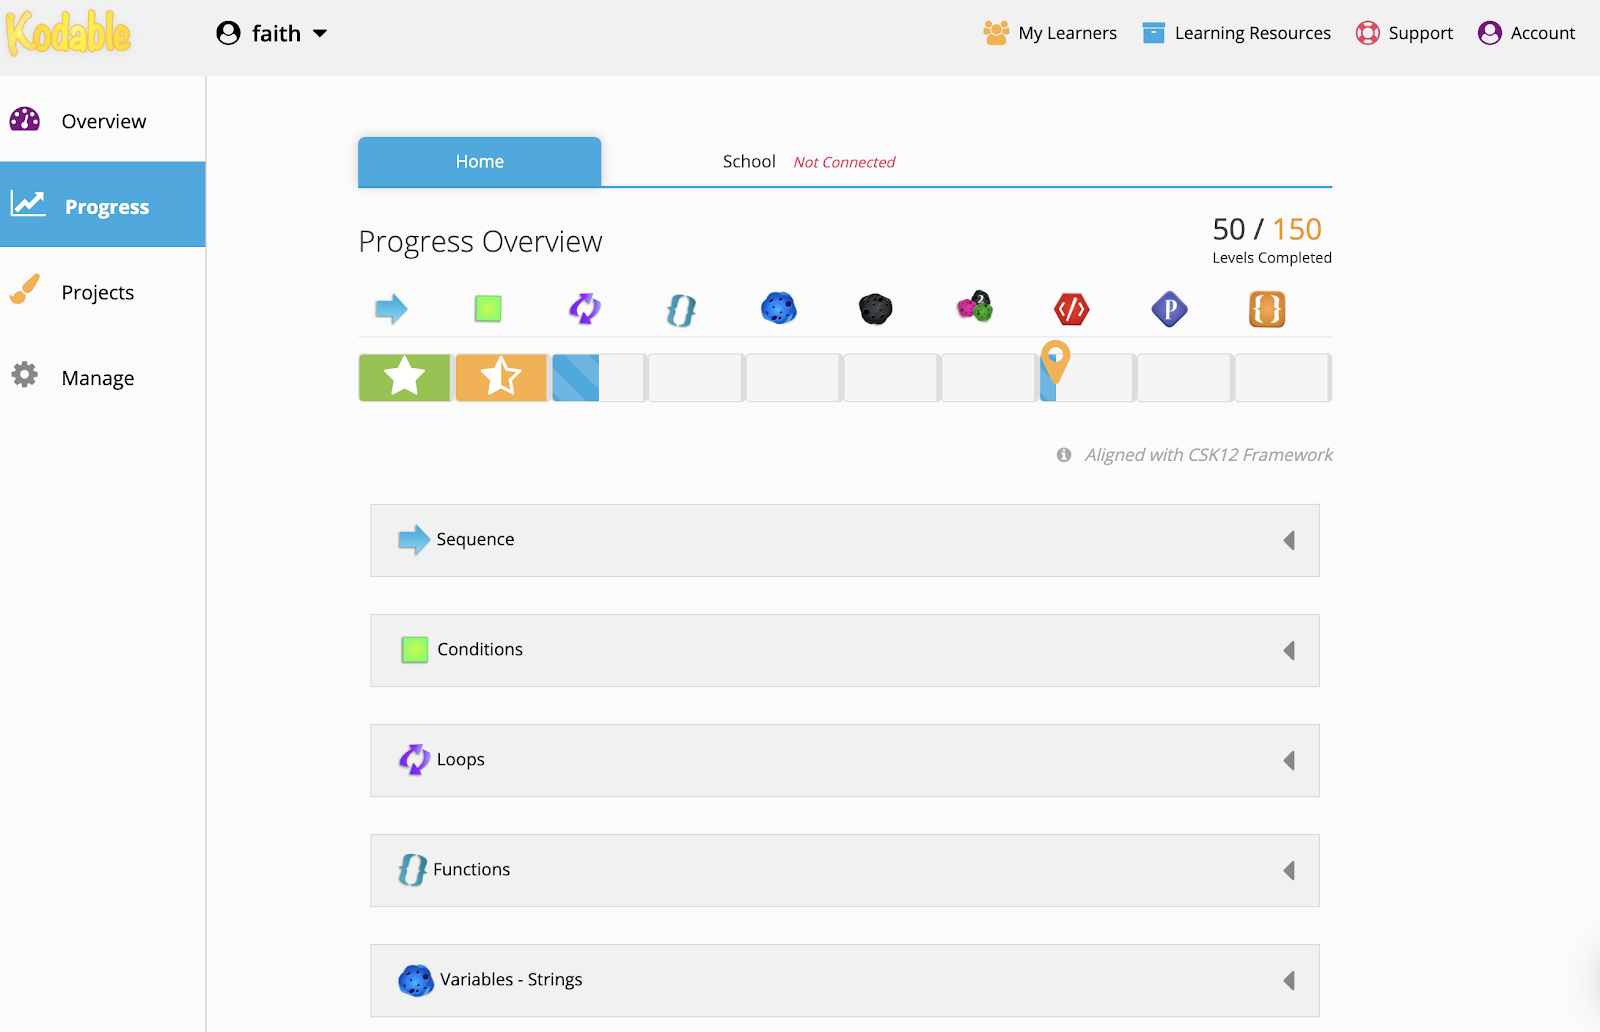1600x1032 pixels.
Task: Click the red code tag icon
Action: [1072, 309]
